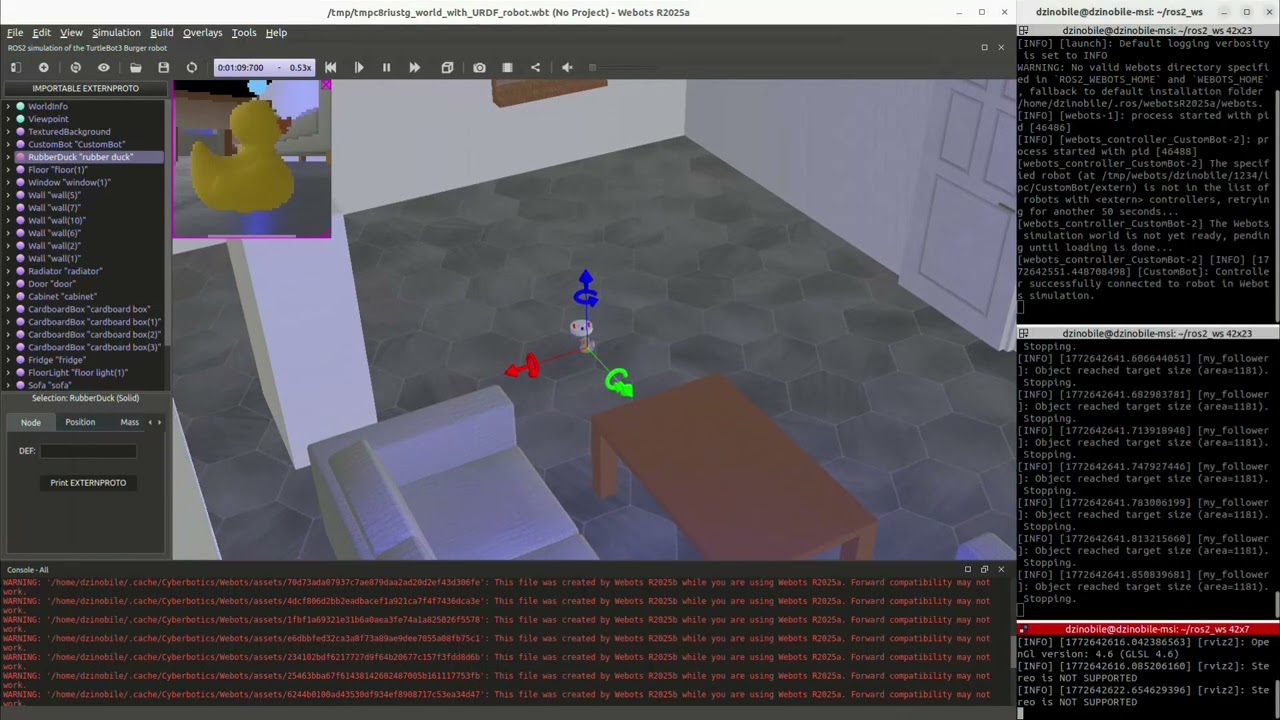The height and width of the screenshot is (720, 1280).
Task: Open the Edit menu
Action: click(x=41, y=32)
